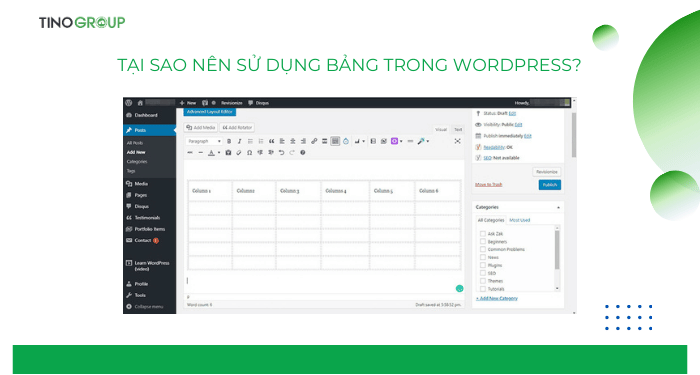
Task: Align text left
Action: click(282, 142)
